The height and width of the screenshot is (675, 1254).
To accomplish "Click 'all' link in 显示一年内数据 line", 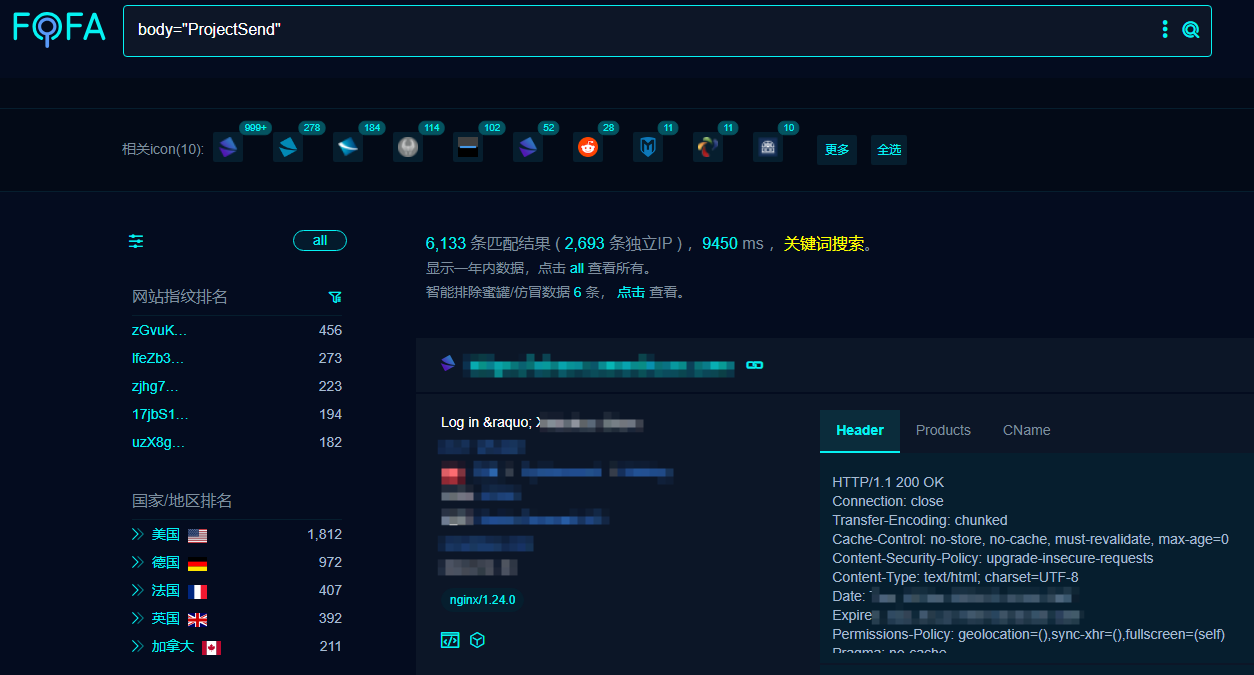I will [577, 268].
